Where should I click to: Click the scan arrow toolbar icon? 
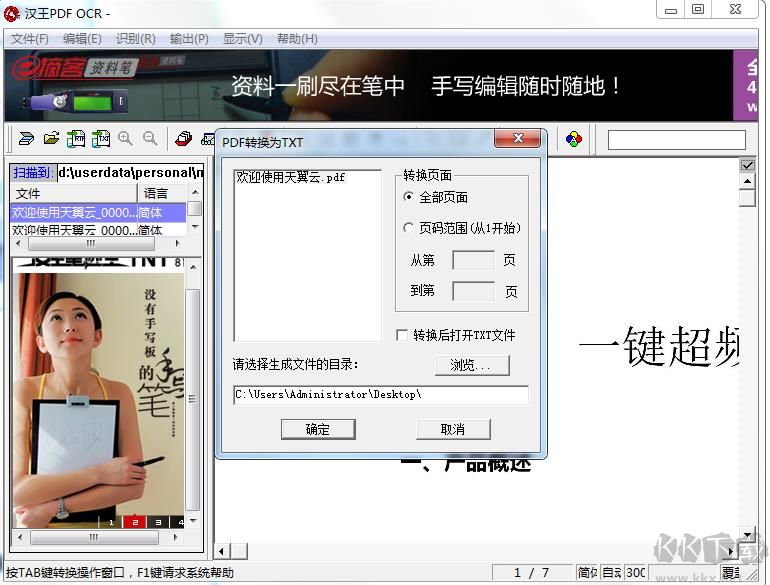pos(27,139)
